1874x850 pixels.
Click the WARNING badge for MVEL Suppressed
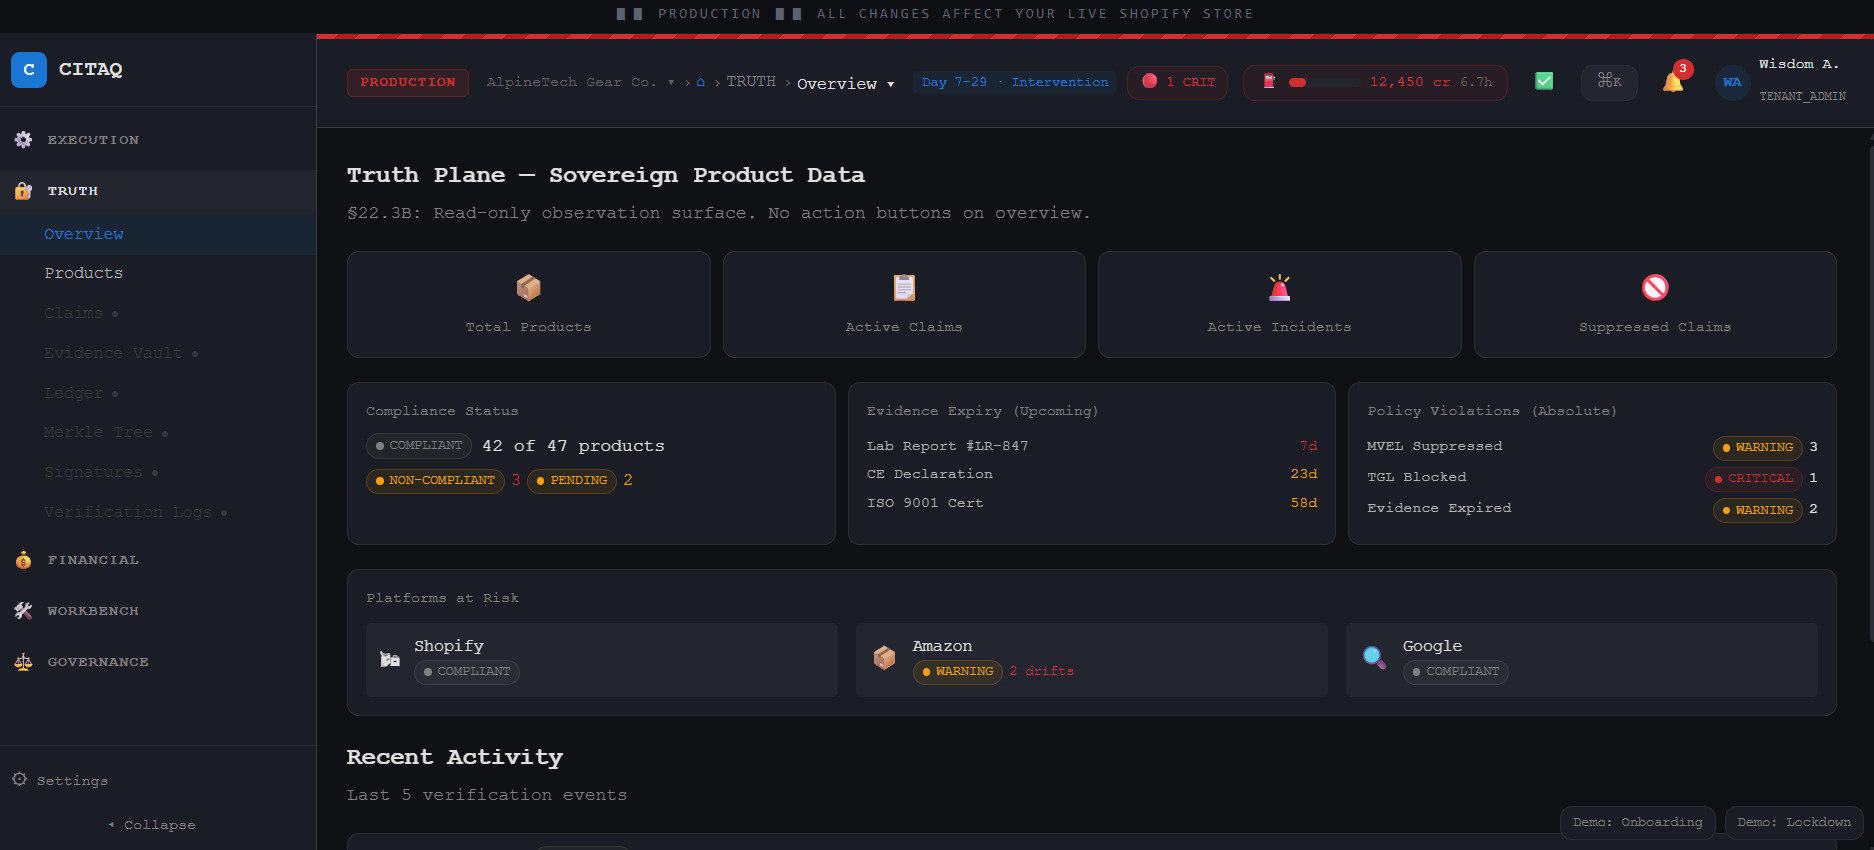[x=1758, y=448]
